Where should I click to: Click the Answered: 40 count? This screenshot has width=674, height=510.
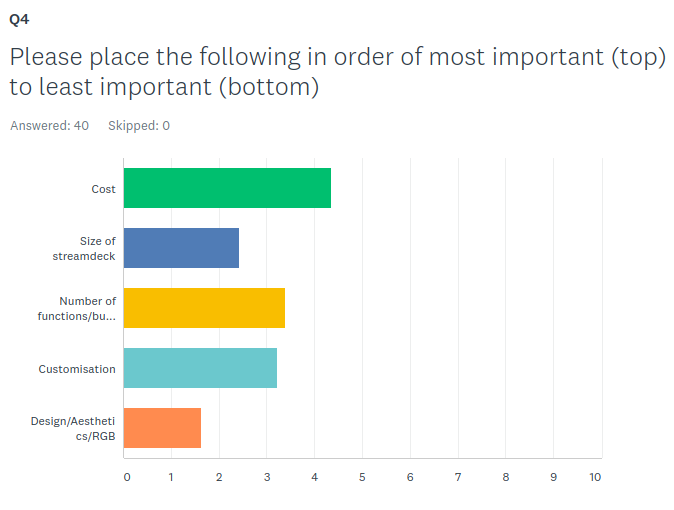(49, 126)
